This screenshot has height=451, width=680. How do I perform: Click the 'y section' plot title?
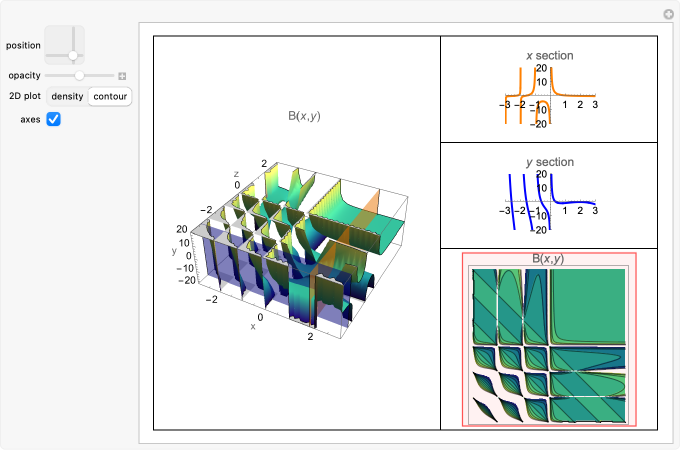tap(549, 162)
